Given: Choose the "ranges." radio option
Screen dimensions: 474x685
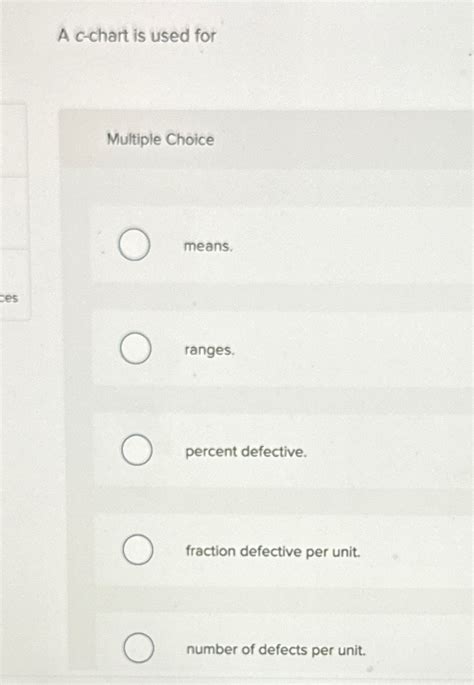Looking at the screenshot, I should pyautogui.click(x=136, y=348).
